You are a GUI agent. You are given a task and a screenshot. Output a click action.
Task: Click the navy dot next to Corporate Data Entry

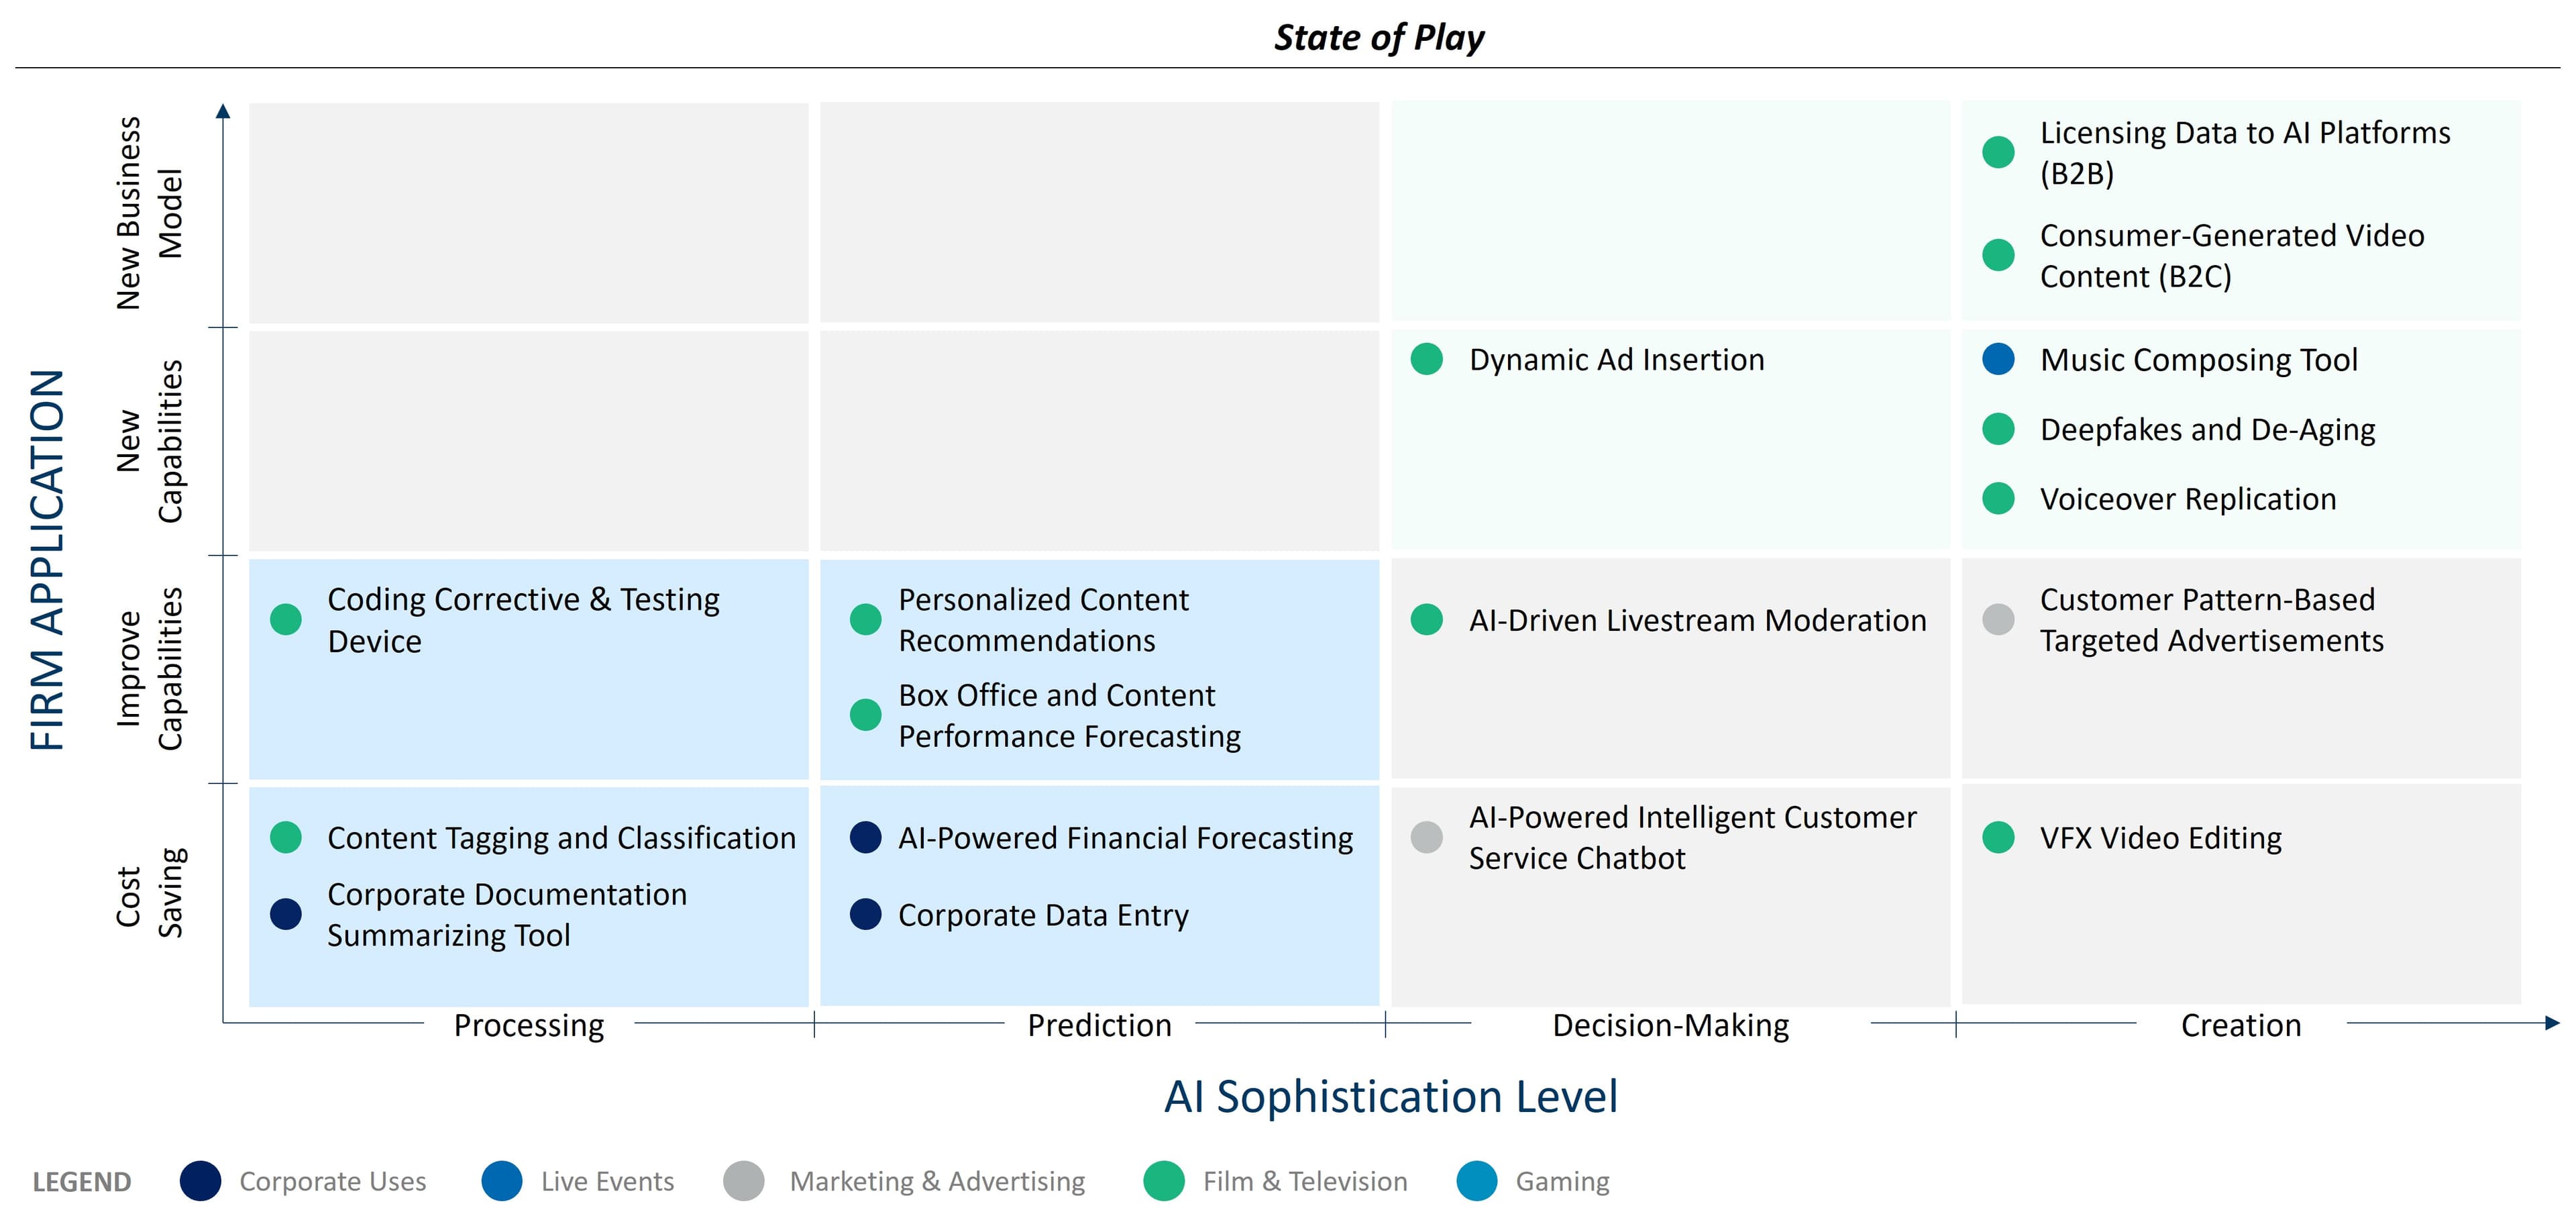[x=865, y=914]
